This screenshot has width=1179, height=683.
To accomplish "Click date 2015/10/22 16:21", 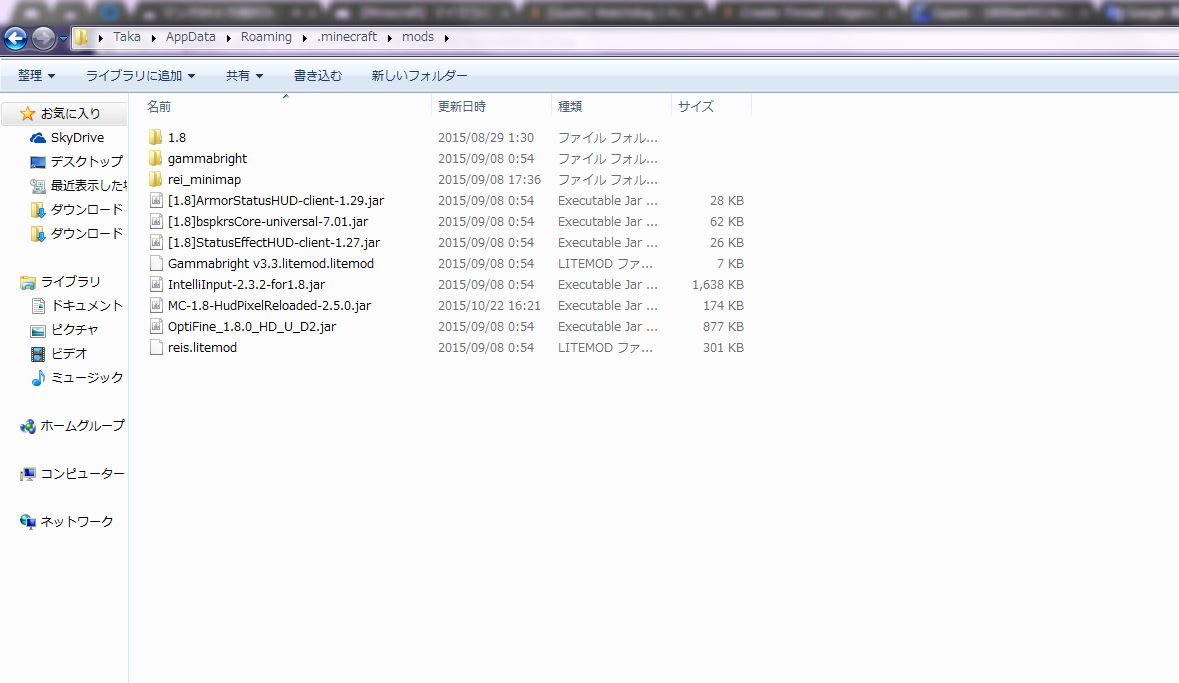I will (489, 306).
